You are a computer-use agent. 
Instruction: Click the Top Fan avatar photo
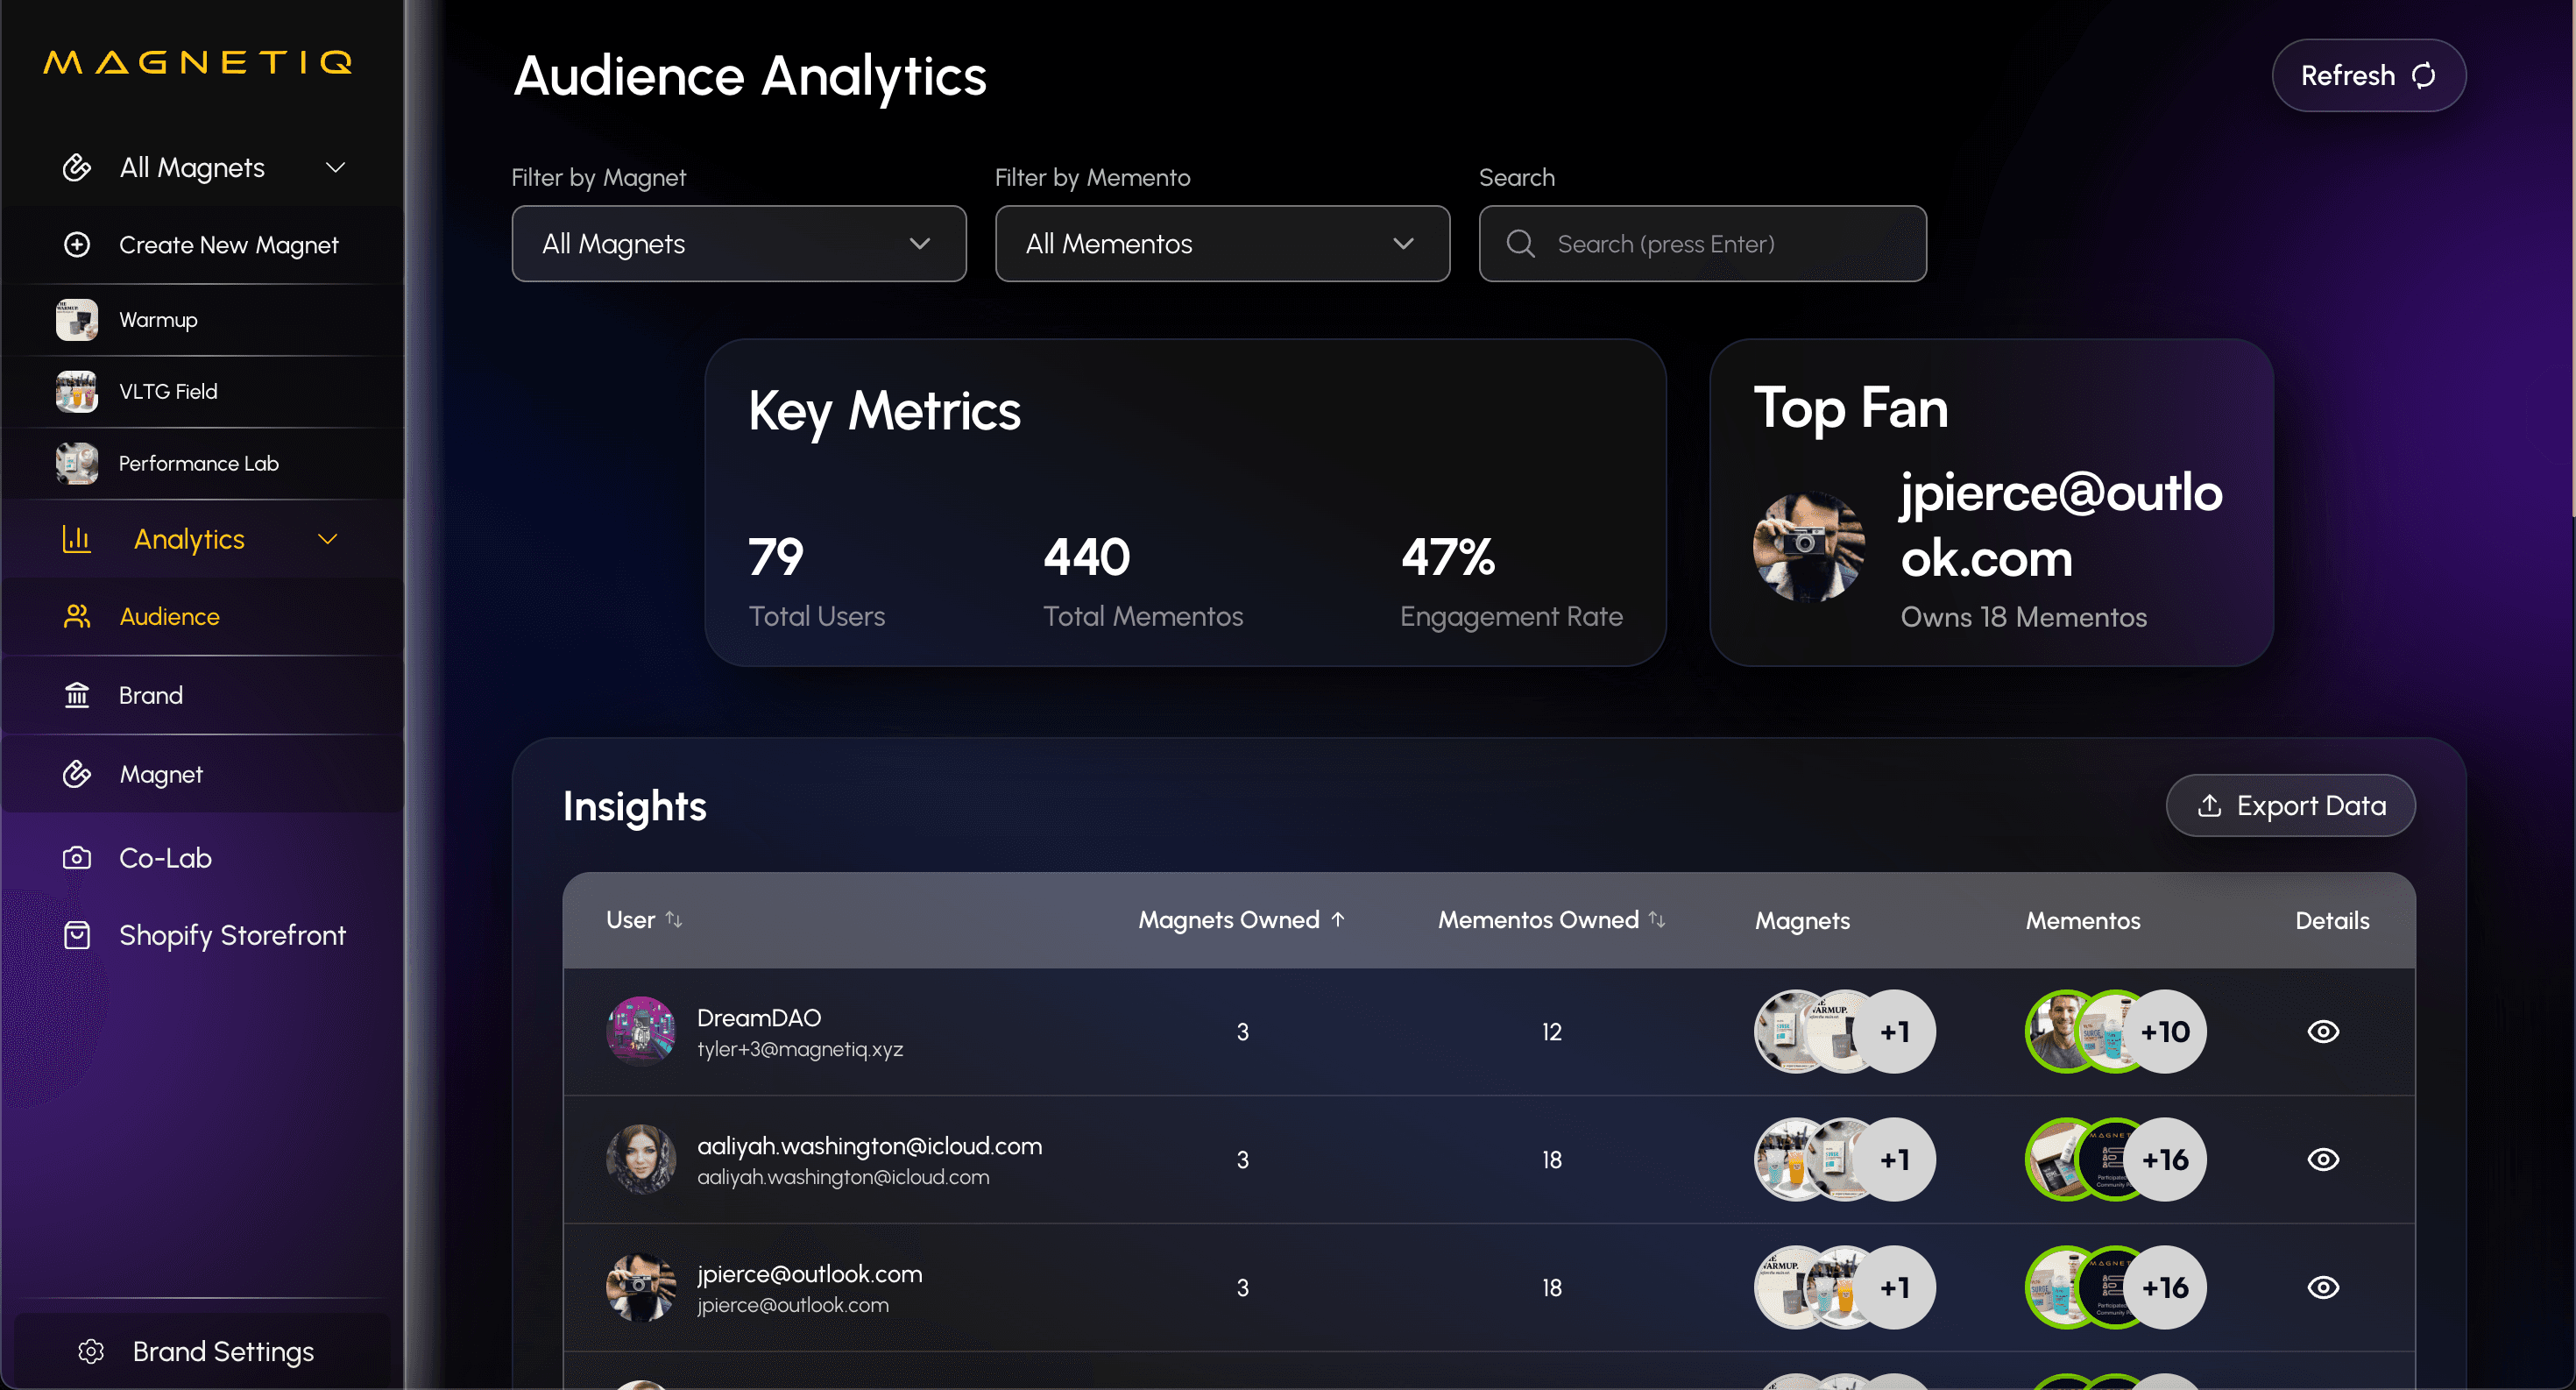click(1809, 547)
